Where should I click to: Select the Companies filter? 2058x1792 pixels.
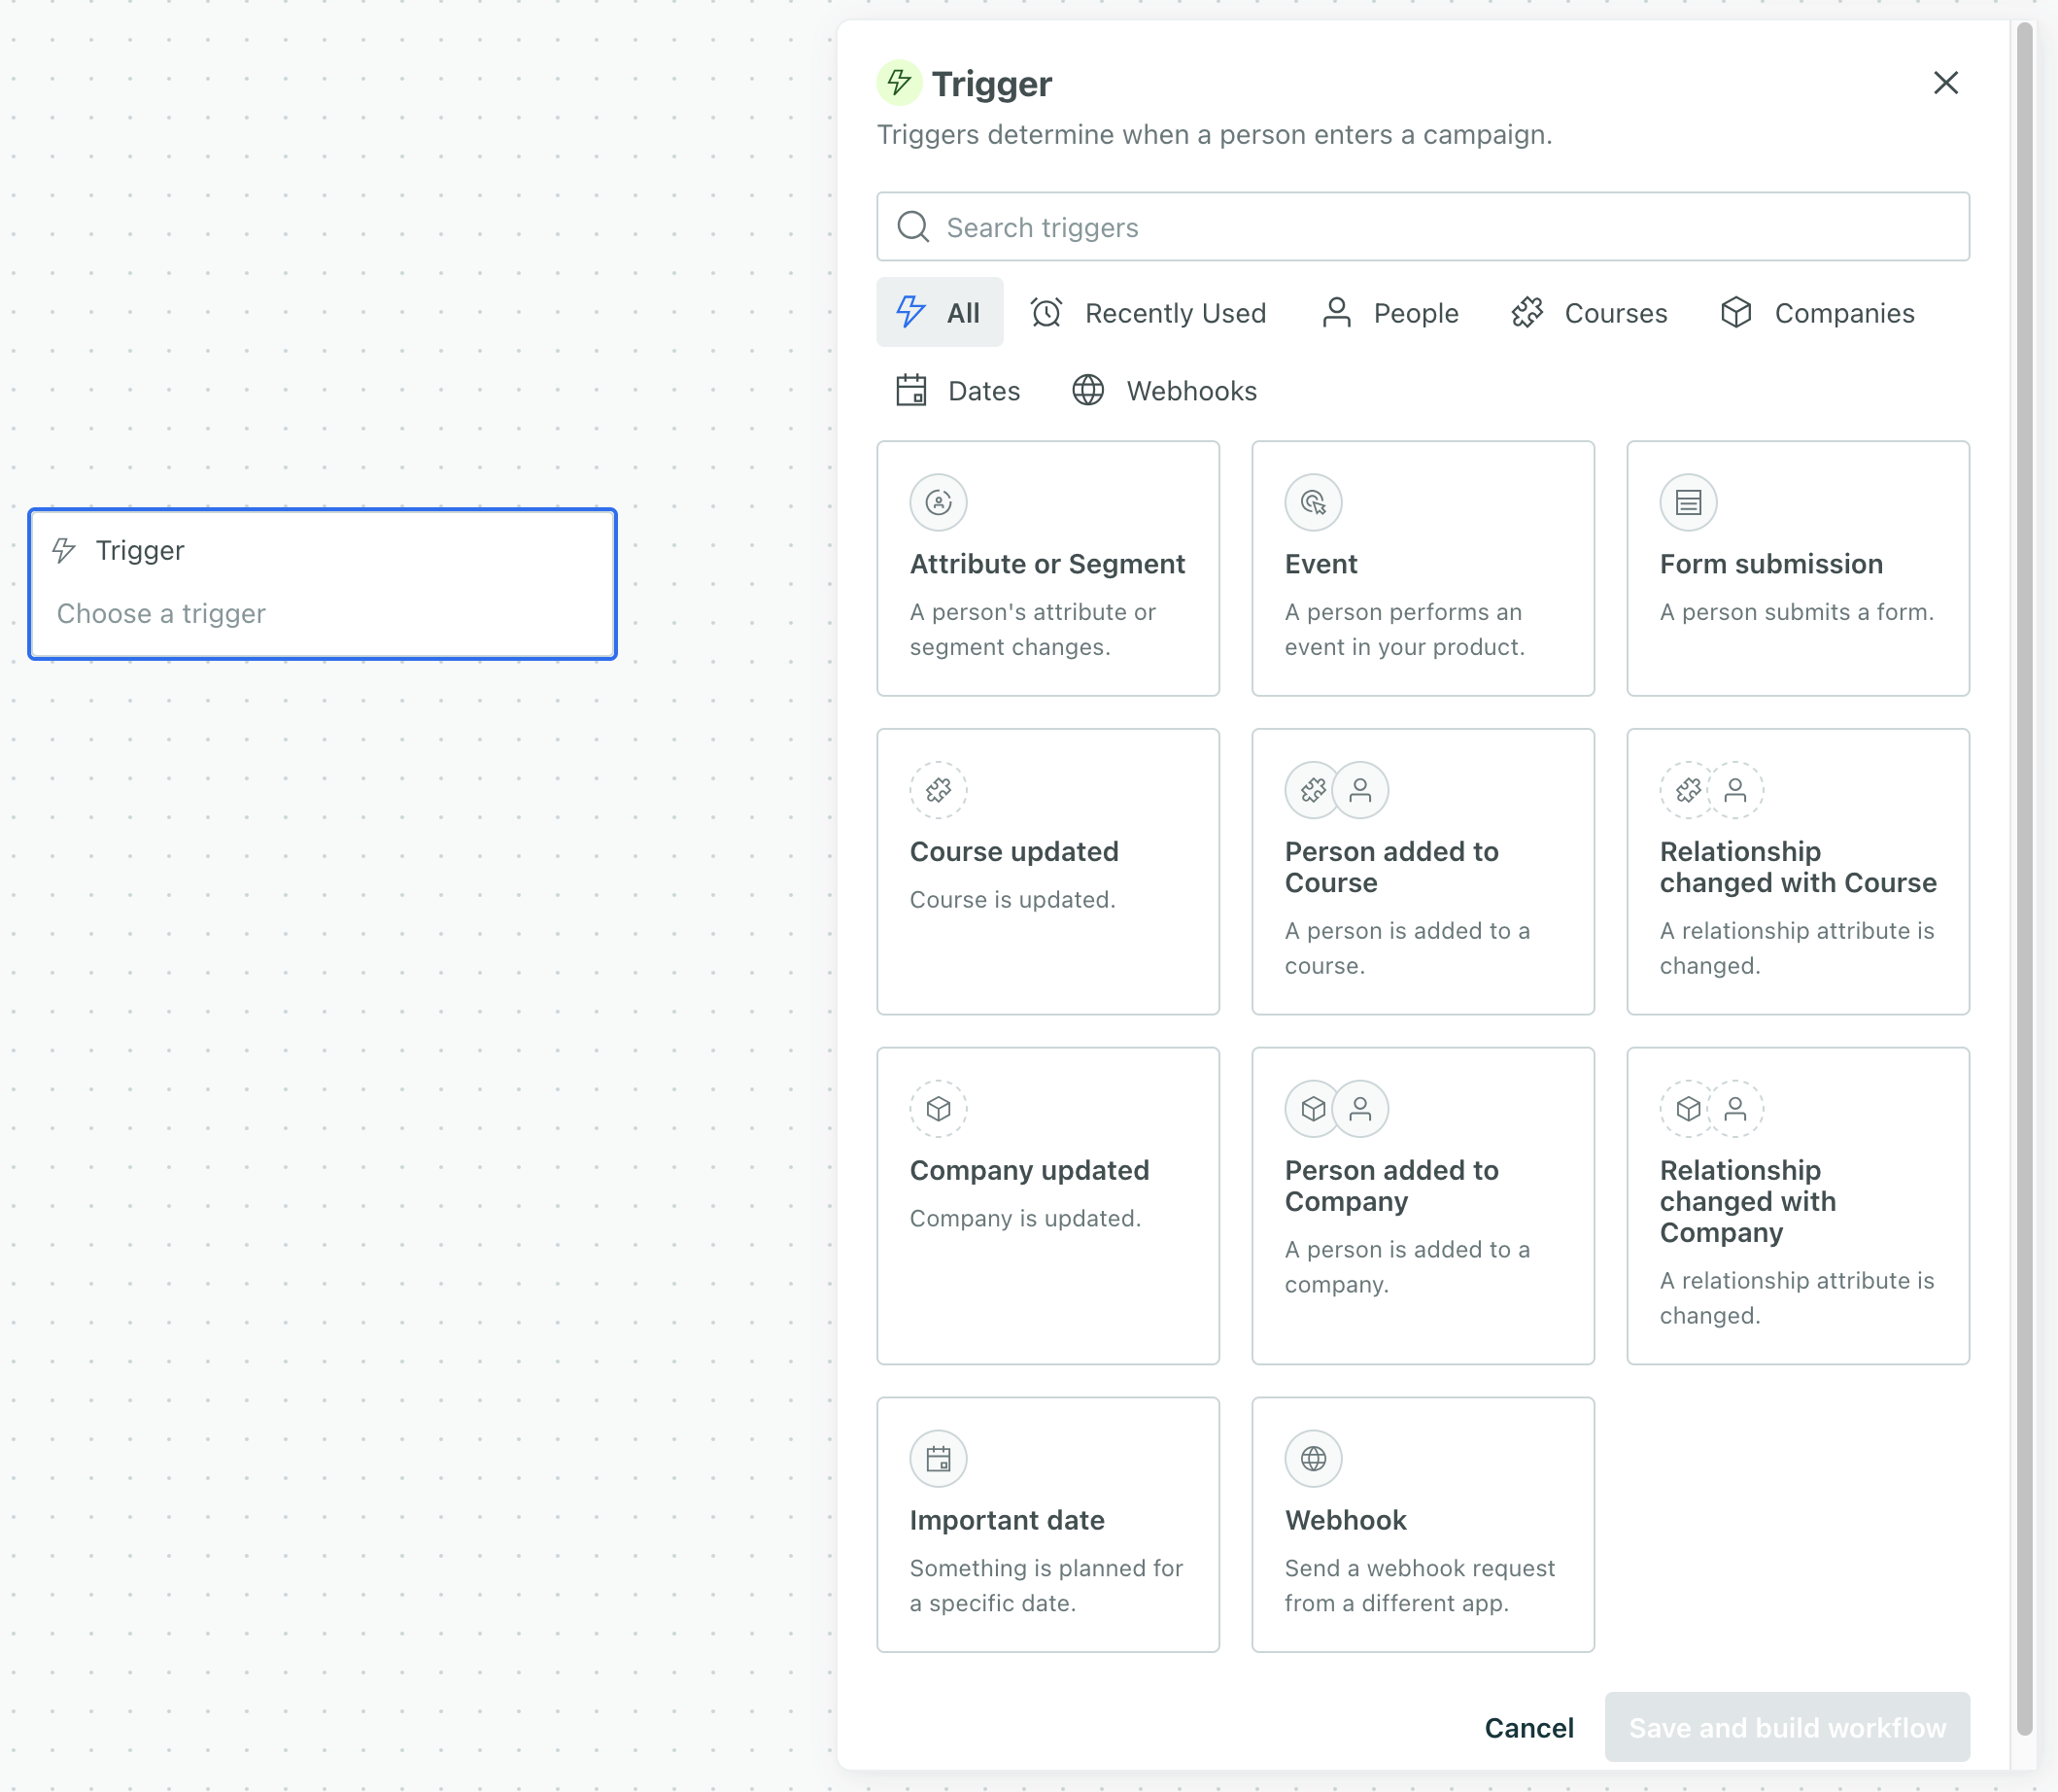click(1817, 312)
